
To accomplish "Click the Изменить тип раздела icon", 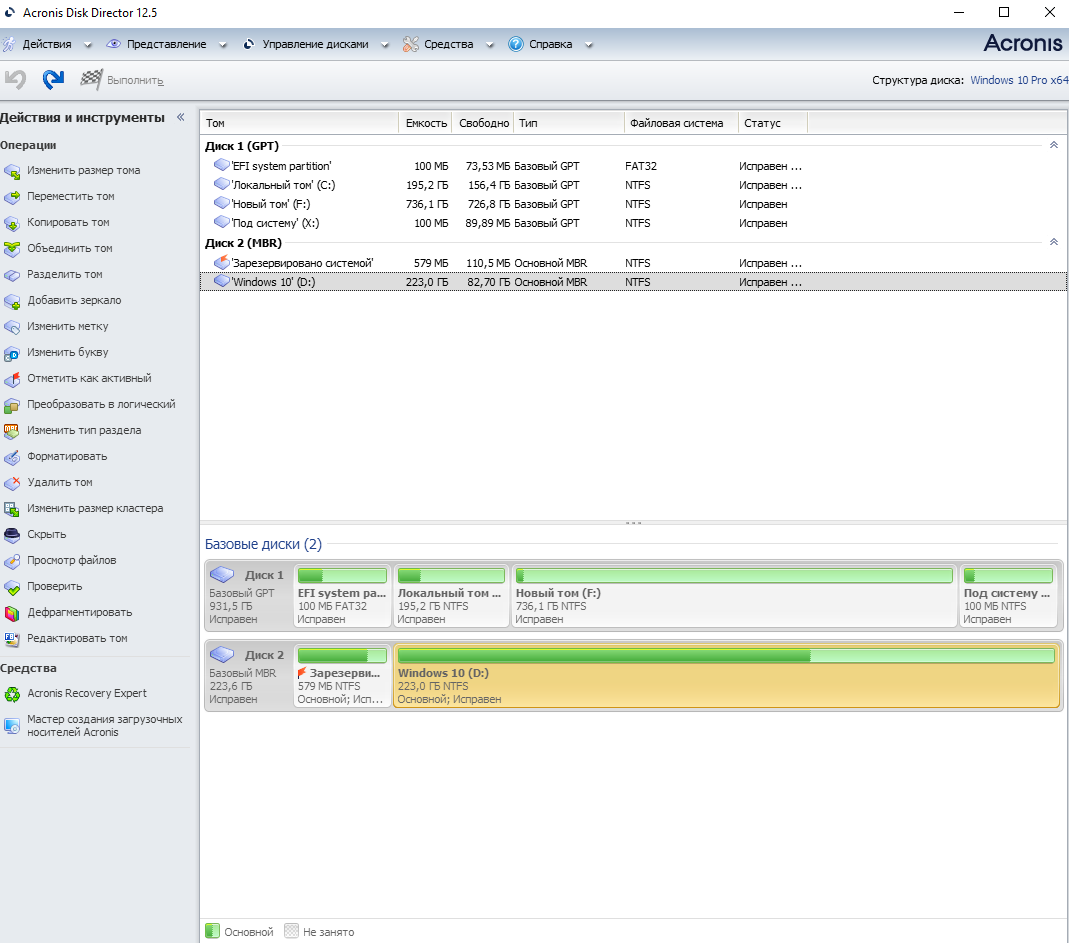I will point(12,431).
